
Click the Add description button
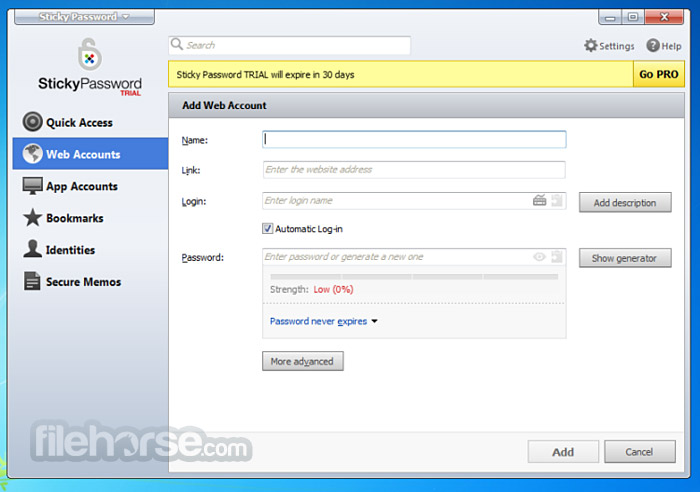coord(625,203)
